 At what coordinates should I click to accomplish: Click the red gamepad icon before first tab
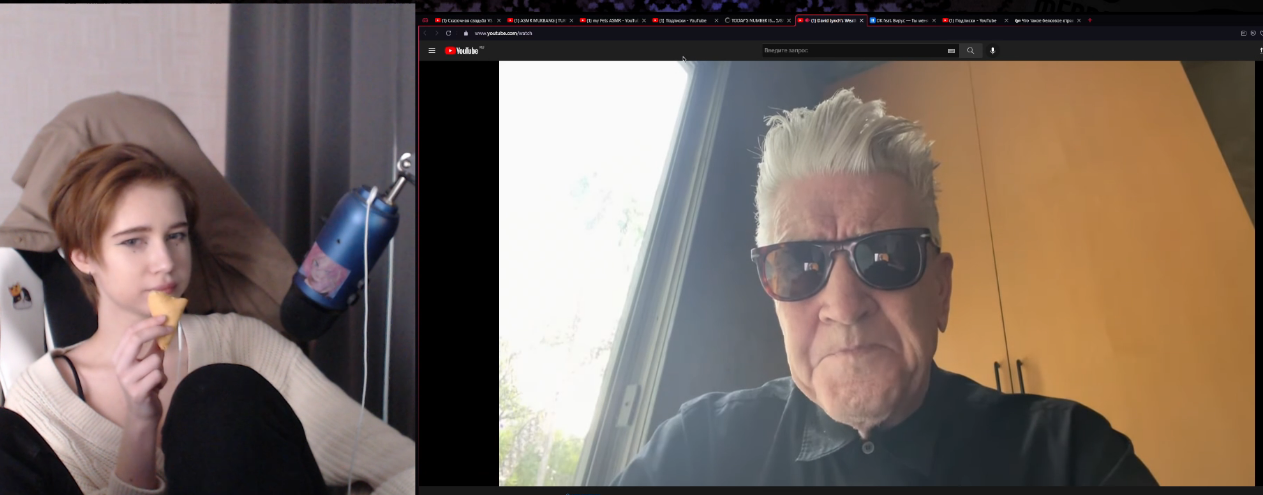click(x=425, y=20)
